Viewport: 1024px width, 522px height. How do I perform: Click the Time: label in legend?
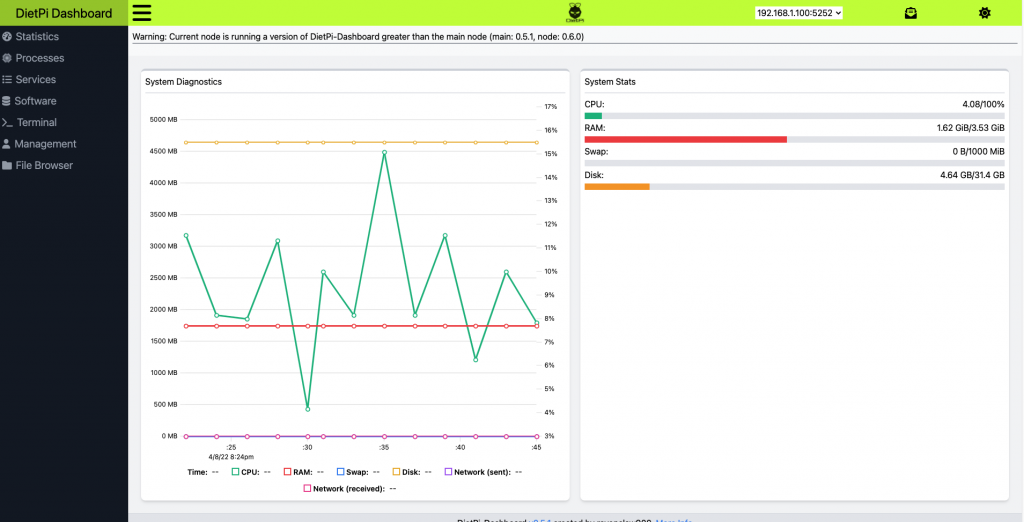(x=197, y=472)
